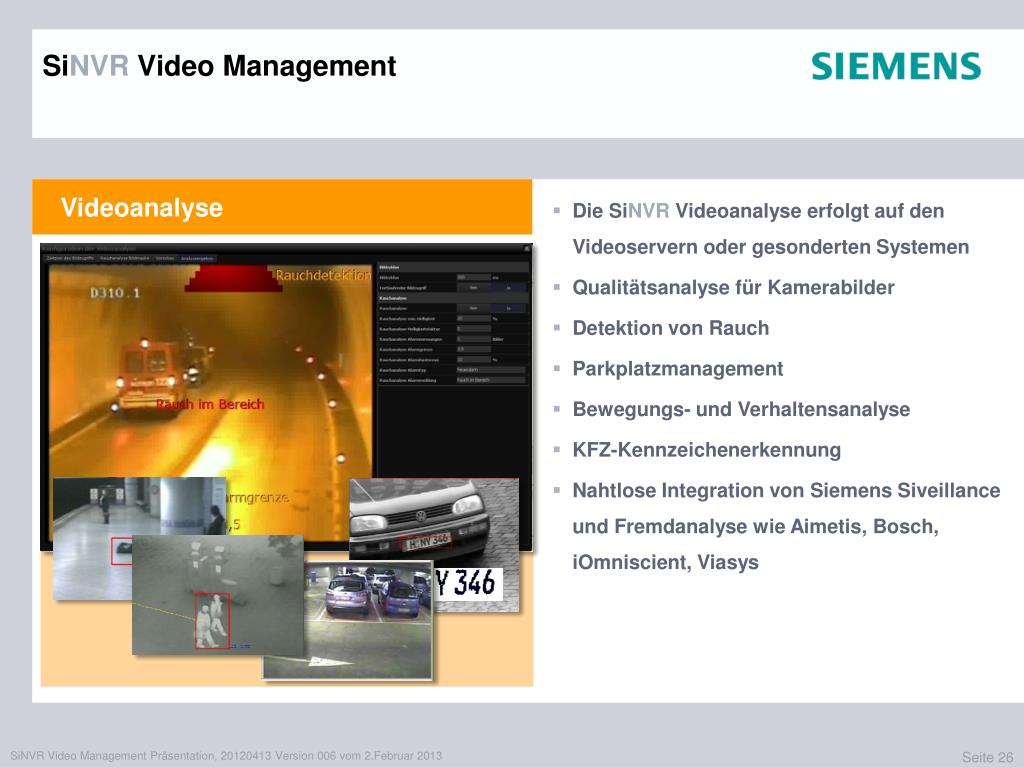The width and height of the screenshot is (1024, 768).
Task: Close the embedded video analysis configuration window
Action: tap(526, 249)
